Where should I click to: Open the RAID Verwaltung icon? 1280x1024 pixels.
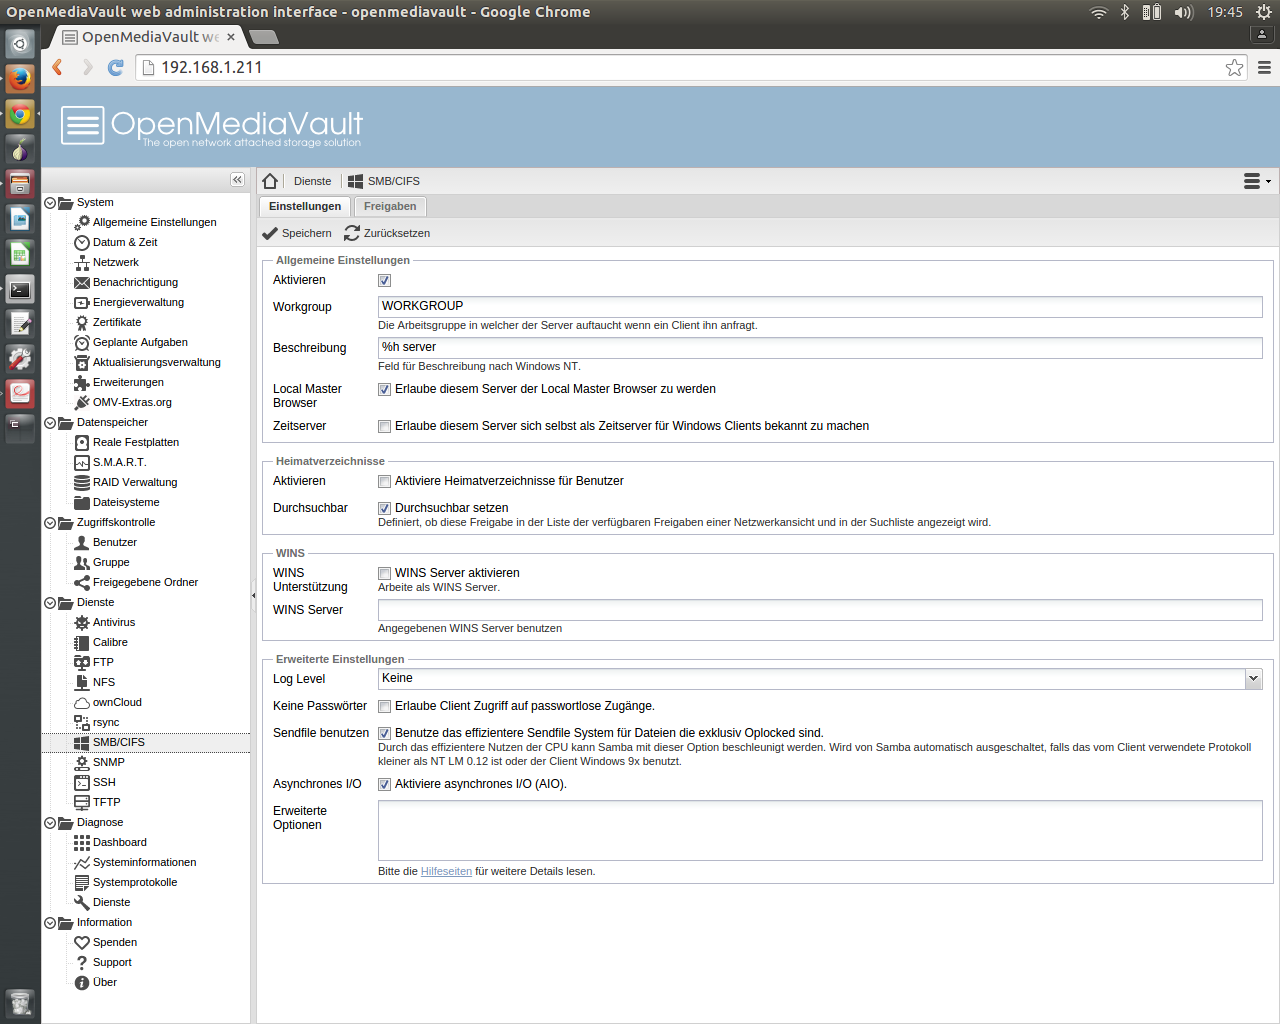[82, 482]
